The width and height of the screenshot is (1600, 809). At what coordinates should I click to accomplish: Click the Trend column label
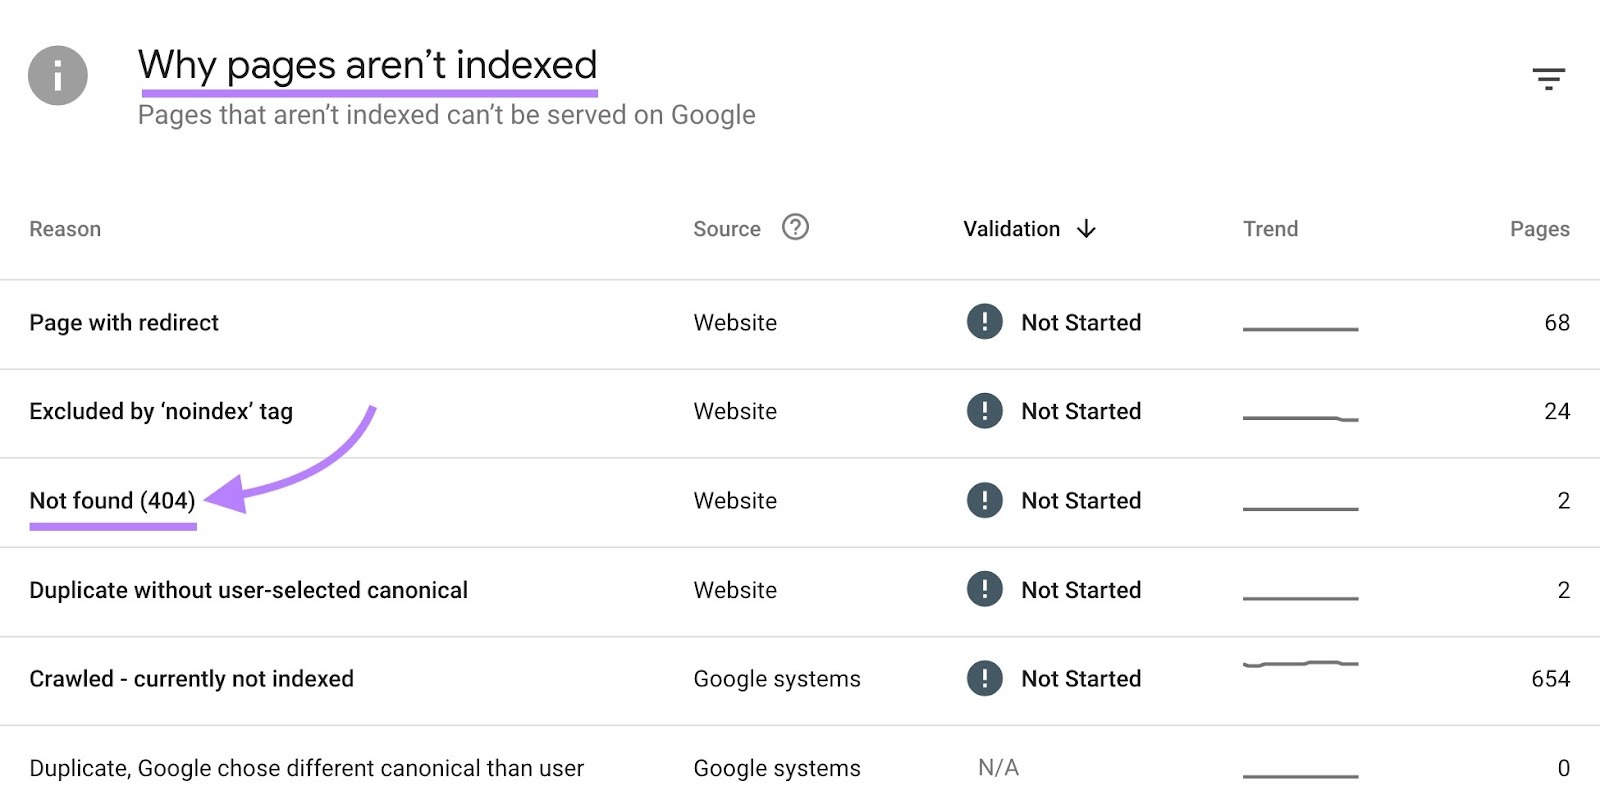point(1270,228)
